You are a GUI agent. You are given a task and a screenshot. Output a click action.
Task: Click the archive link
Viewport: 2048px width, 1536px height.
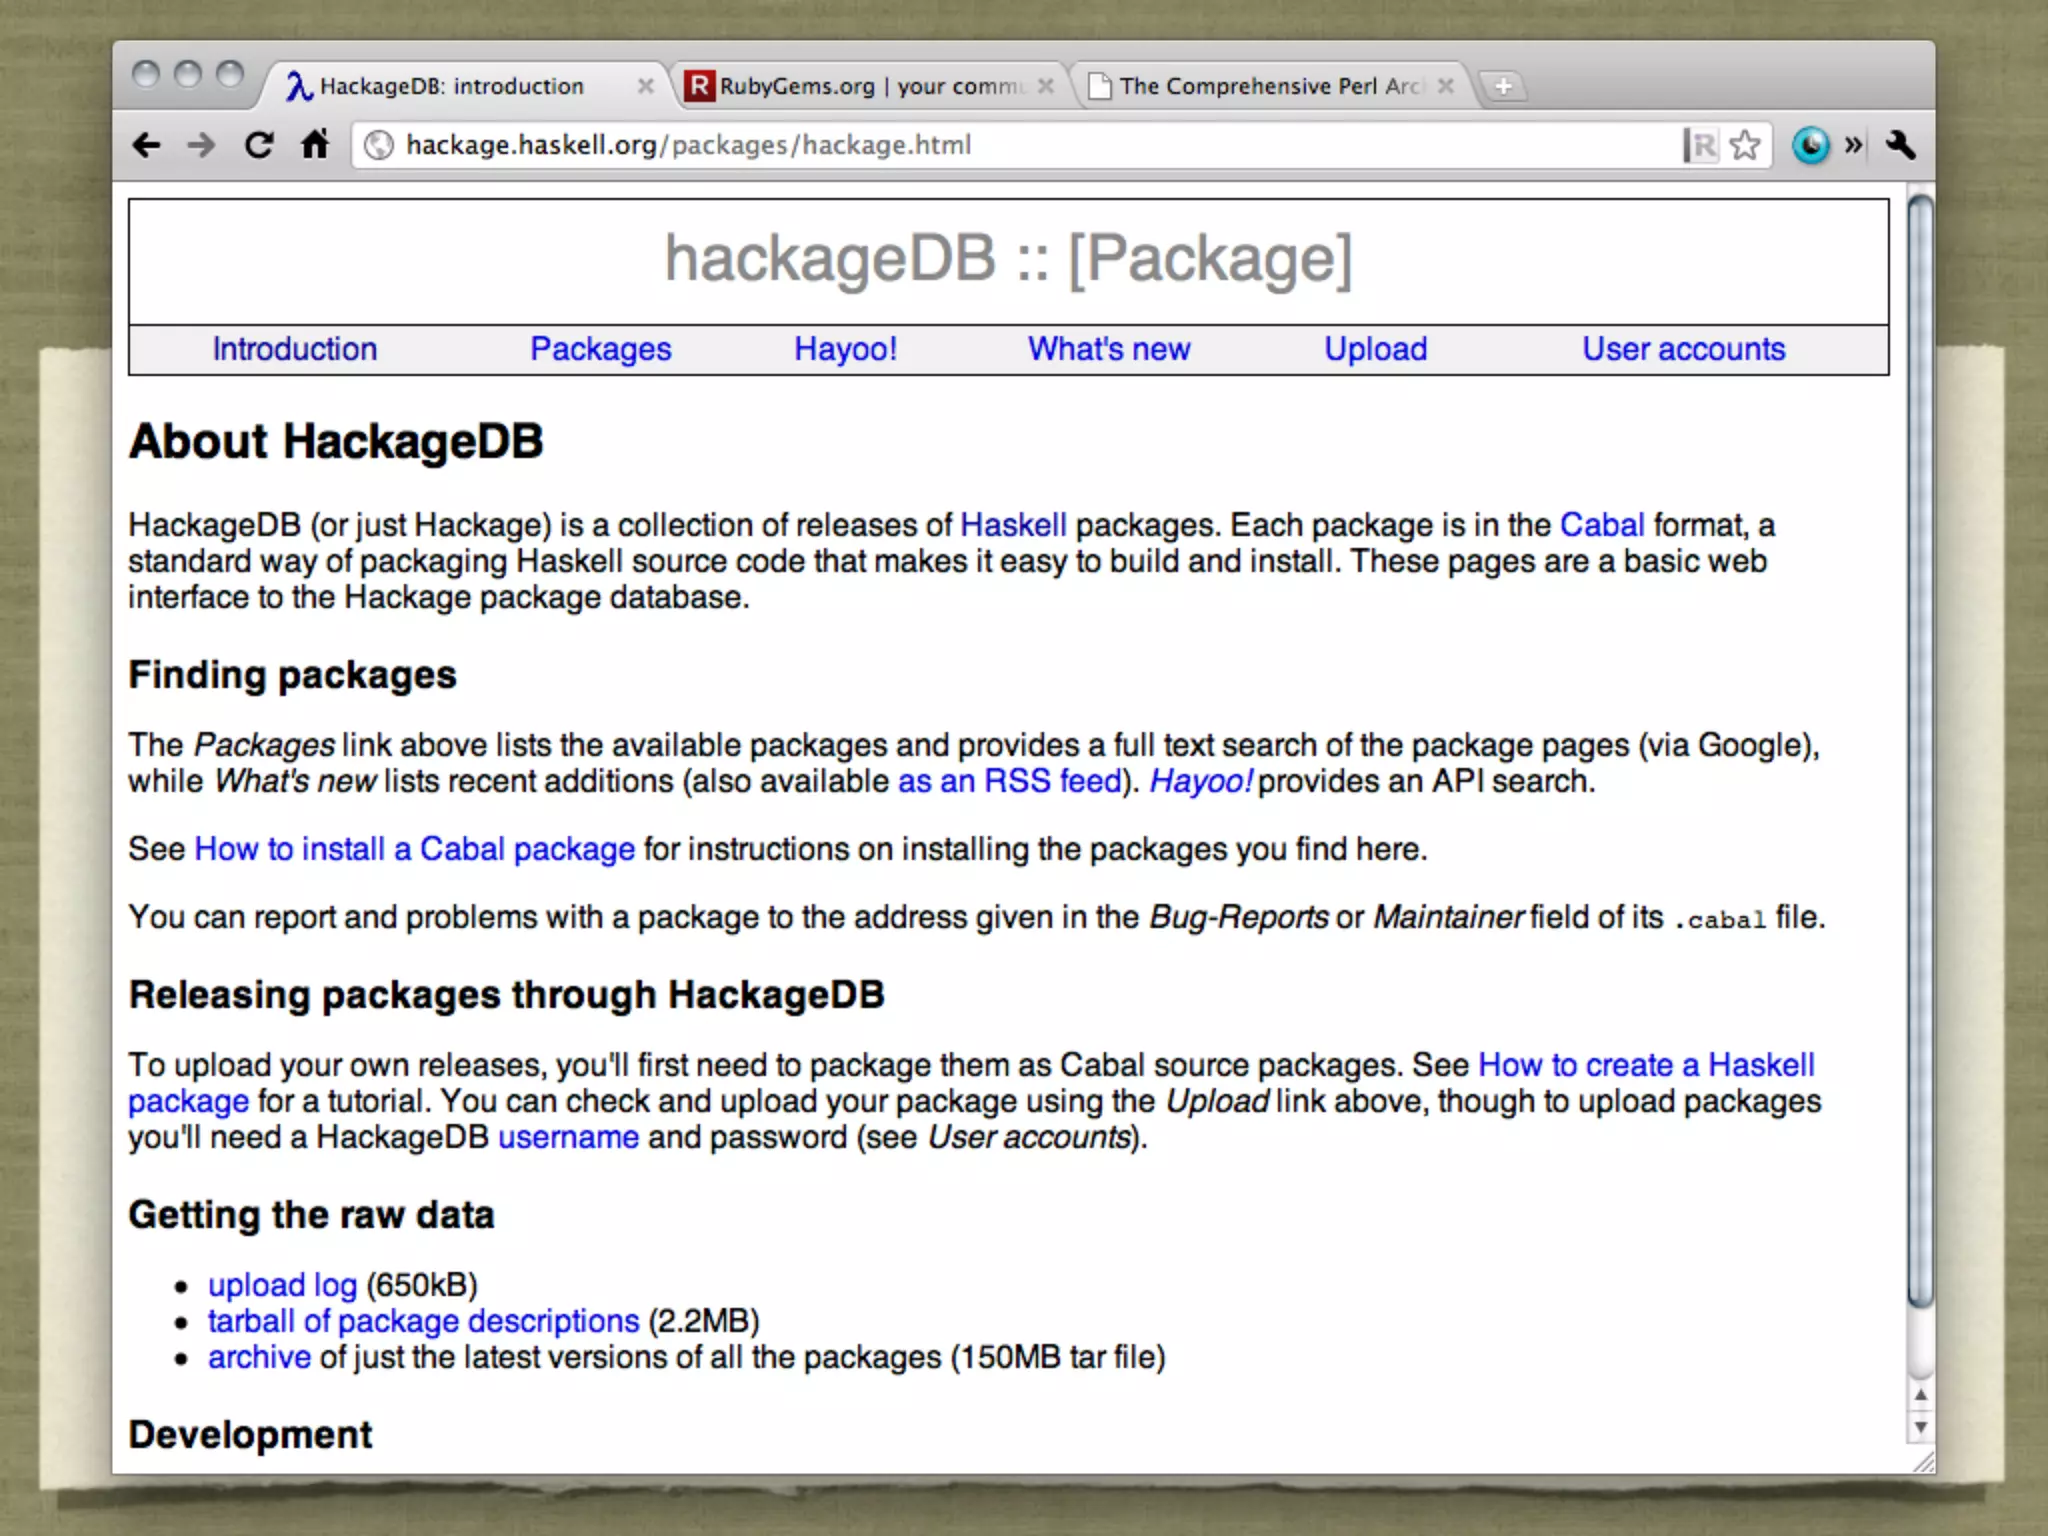(259, 1357)
